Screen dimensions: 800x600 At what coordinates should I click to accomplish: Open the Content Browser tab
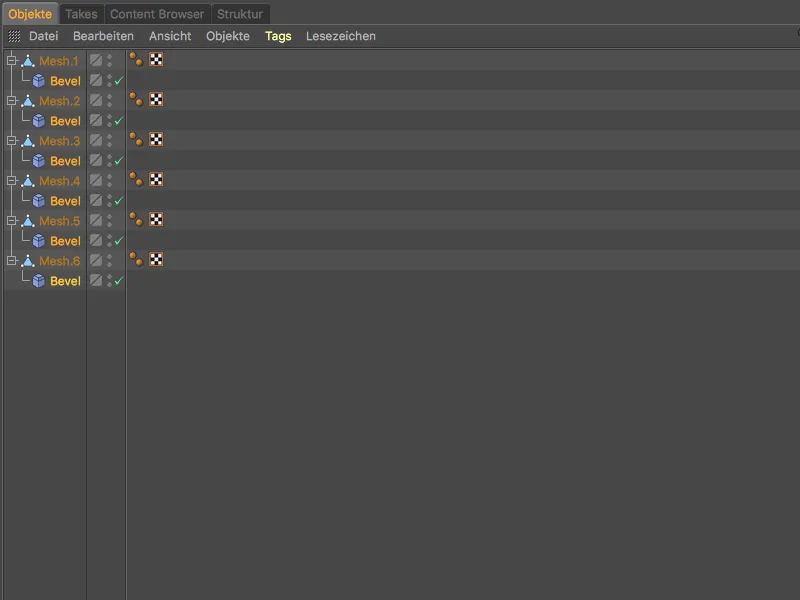pos(157,14)
